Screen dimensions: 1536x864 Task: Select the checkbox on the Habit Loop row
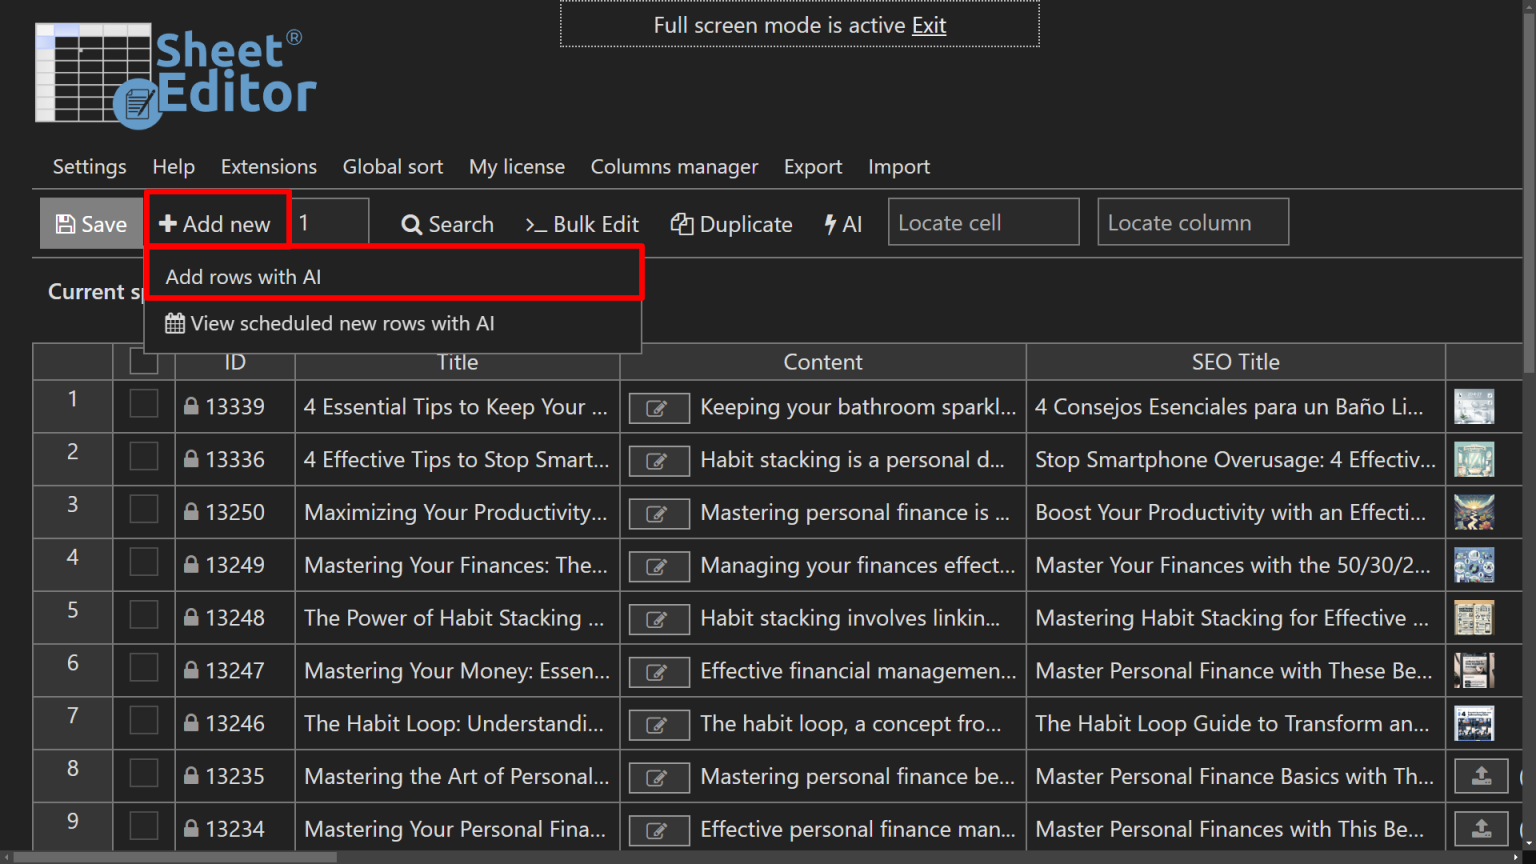[x=143, y=723]
